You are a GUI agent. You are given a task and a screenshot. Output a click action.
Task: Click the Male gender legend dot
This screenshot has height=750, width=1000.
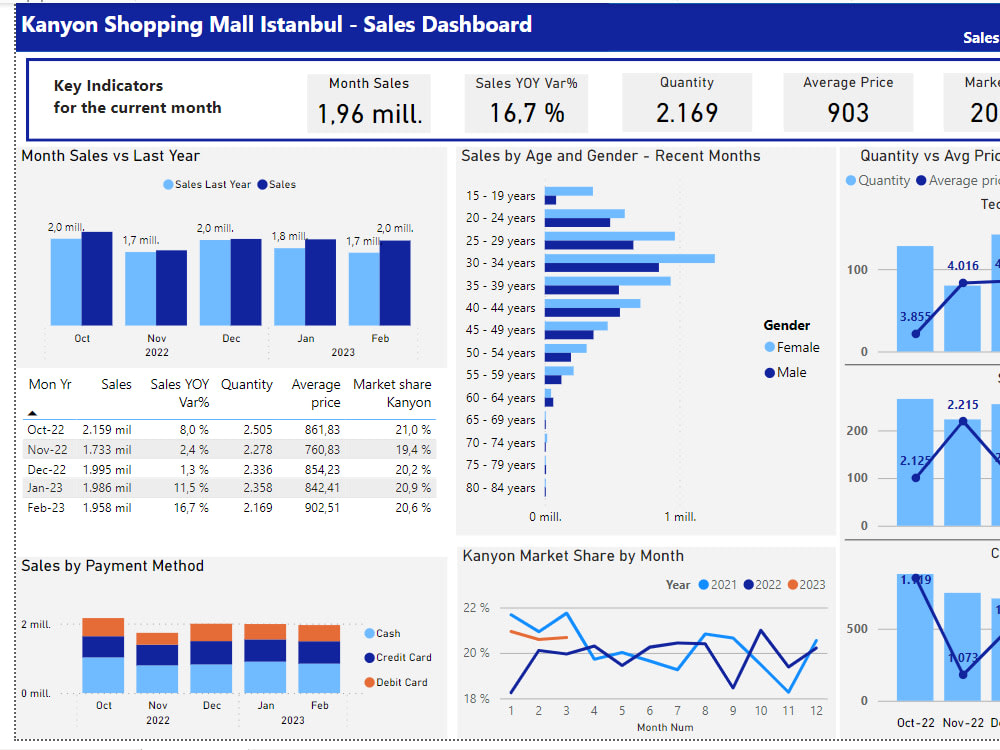(x=770, y=372)
